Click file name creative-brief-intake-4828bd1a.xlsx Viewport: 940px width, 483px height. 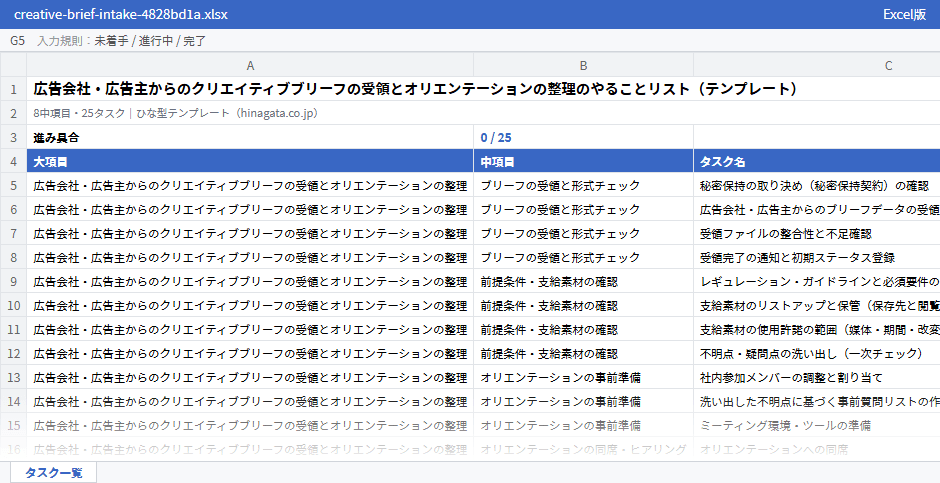pyautogui.click(x=120, y=14)
